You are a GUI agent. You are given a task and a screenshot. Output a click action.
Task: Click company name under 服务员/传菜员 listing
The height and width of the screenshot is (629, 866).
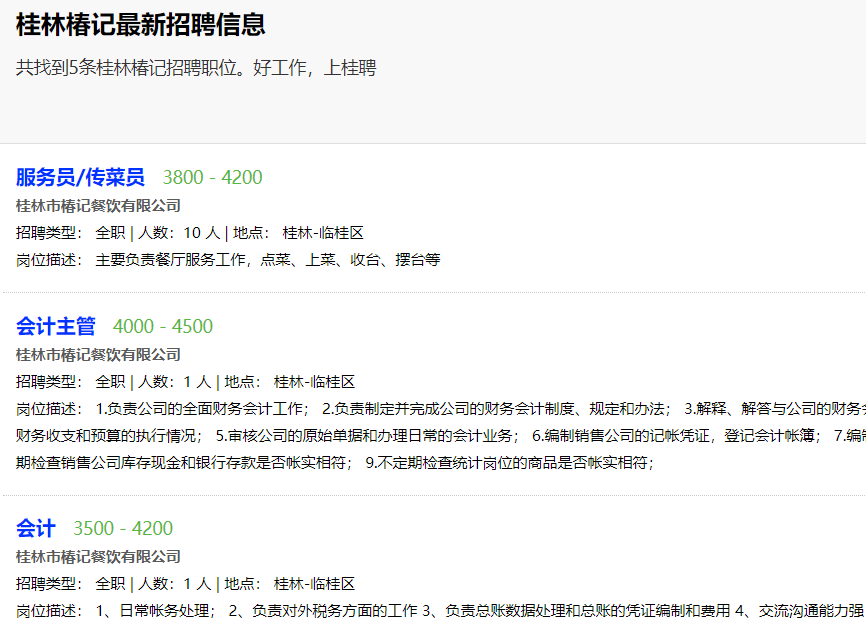pyautogui.click(x=98, y=205)
